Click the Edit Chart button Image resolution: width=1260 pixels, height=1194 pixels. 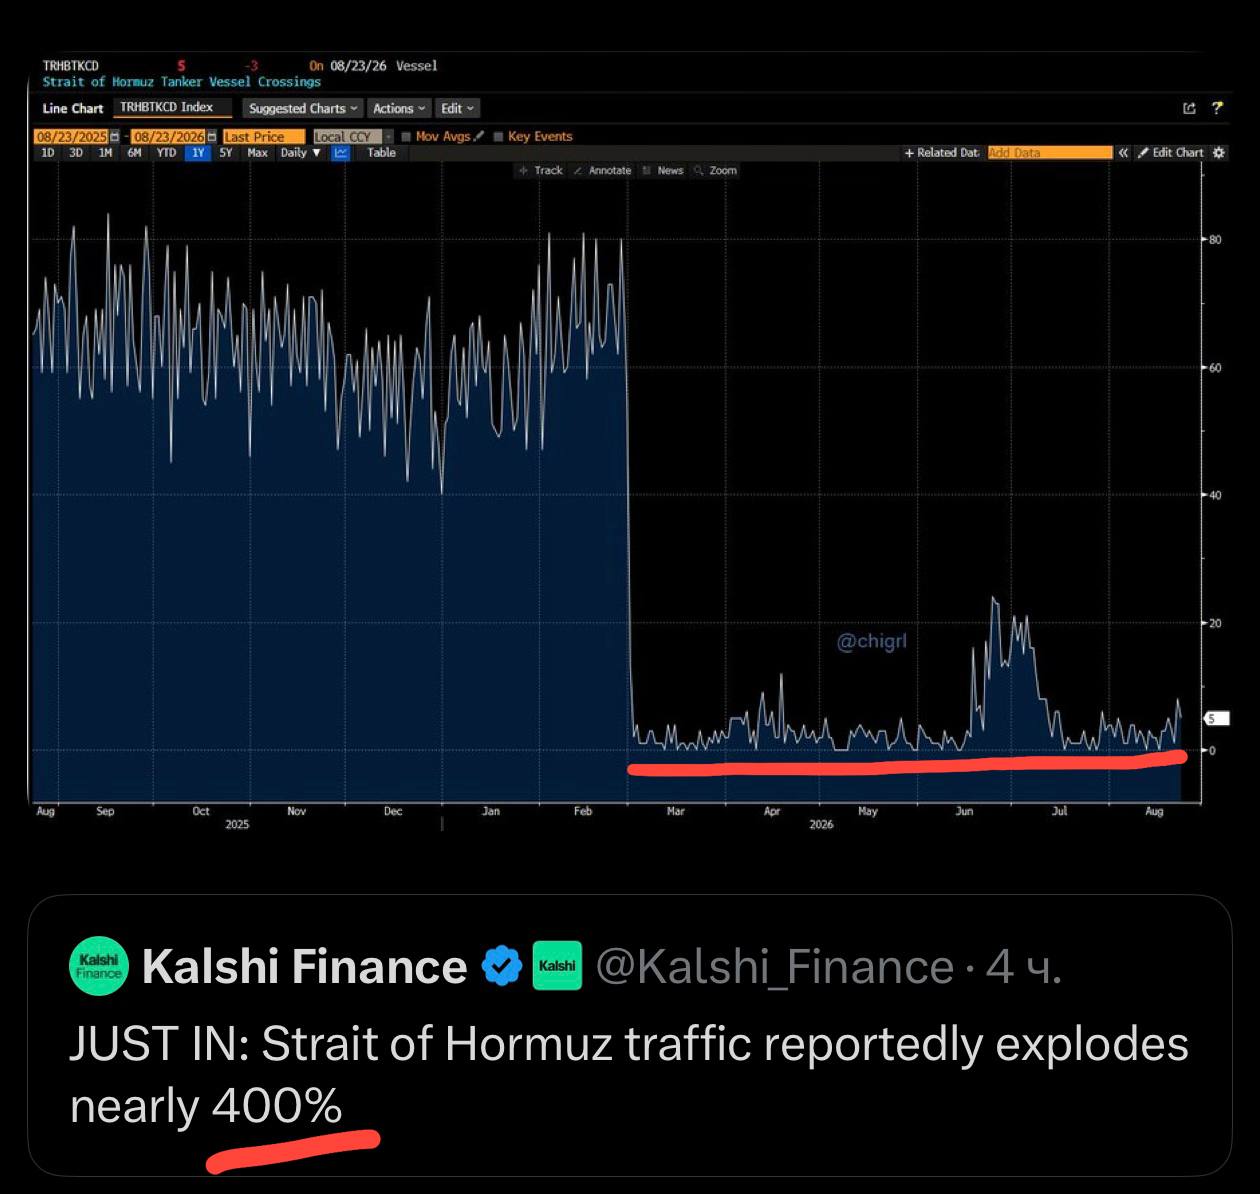coord(1170,153)
